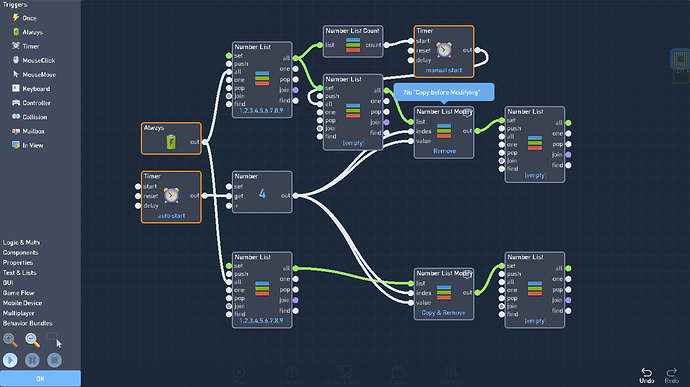
Task: Collapse the Triggers category header
Action: [15, 4]
